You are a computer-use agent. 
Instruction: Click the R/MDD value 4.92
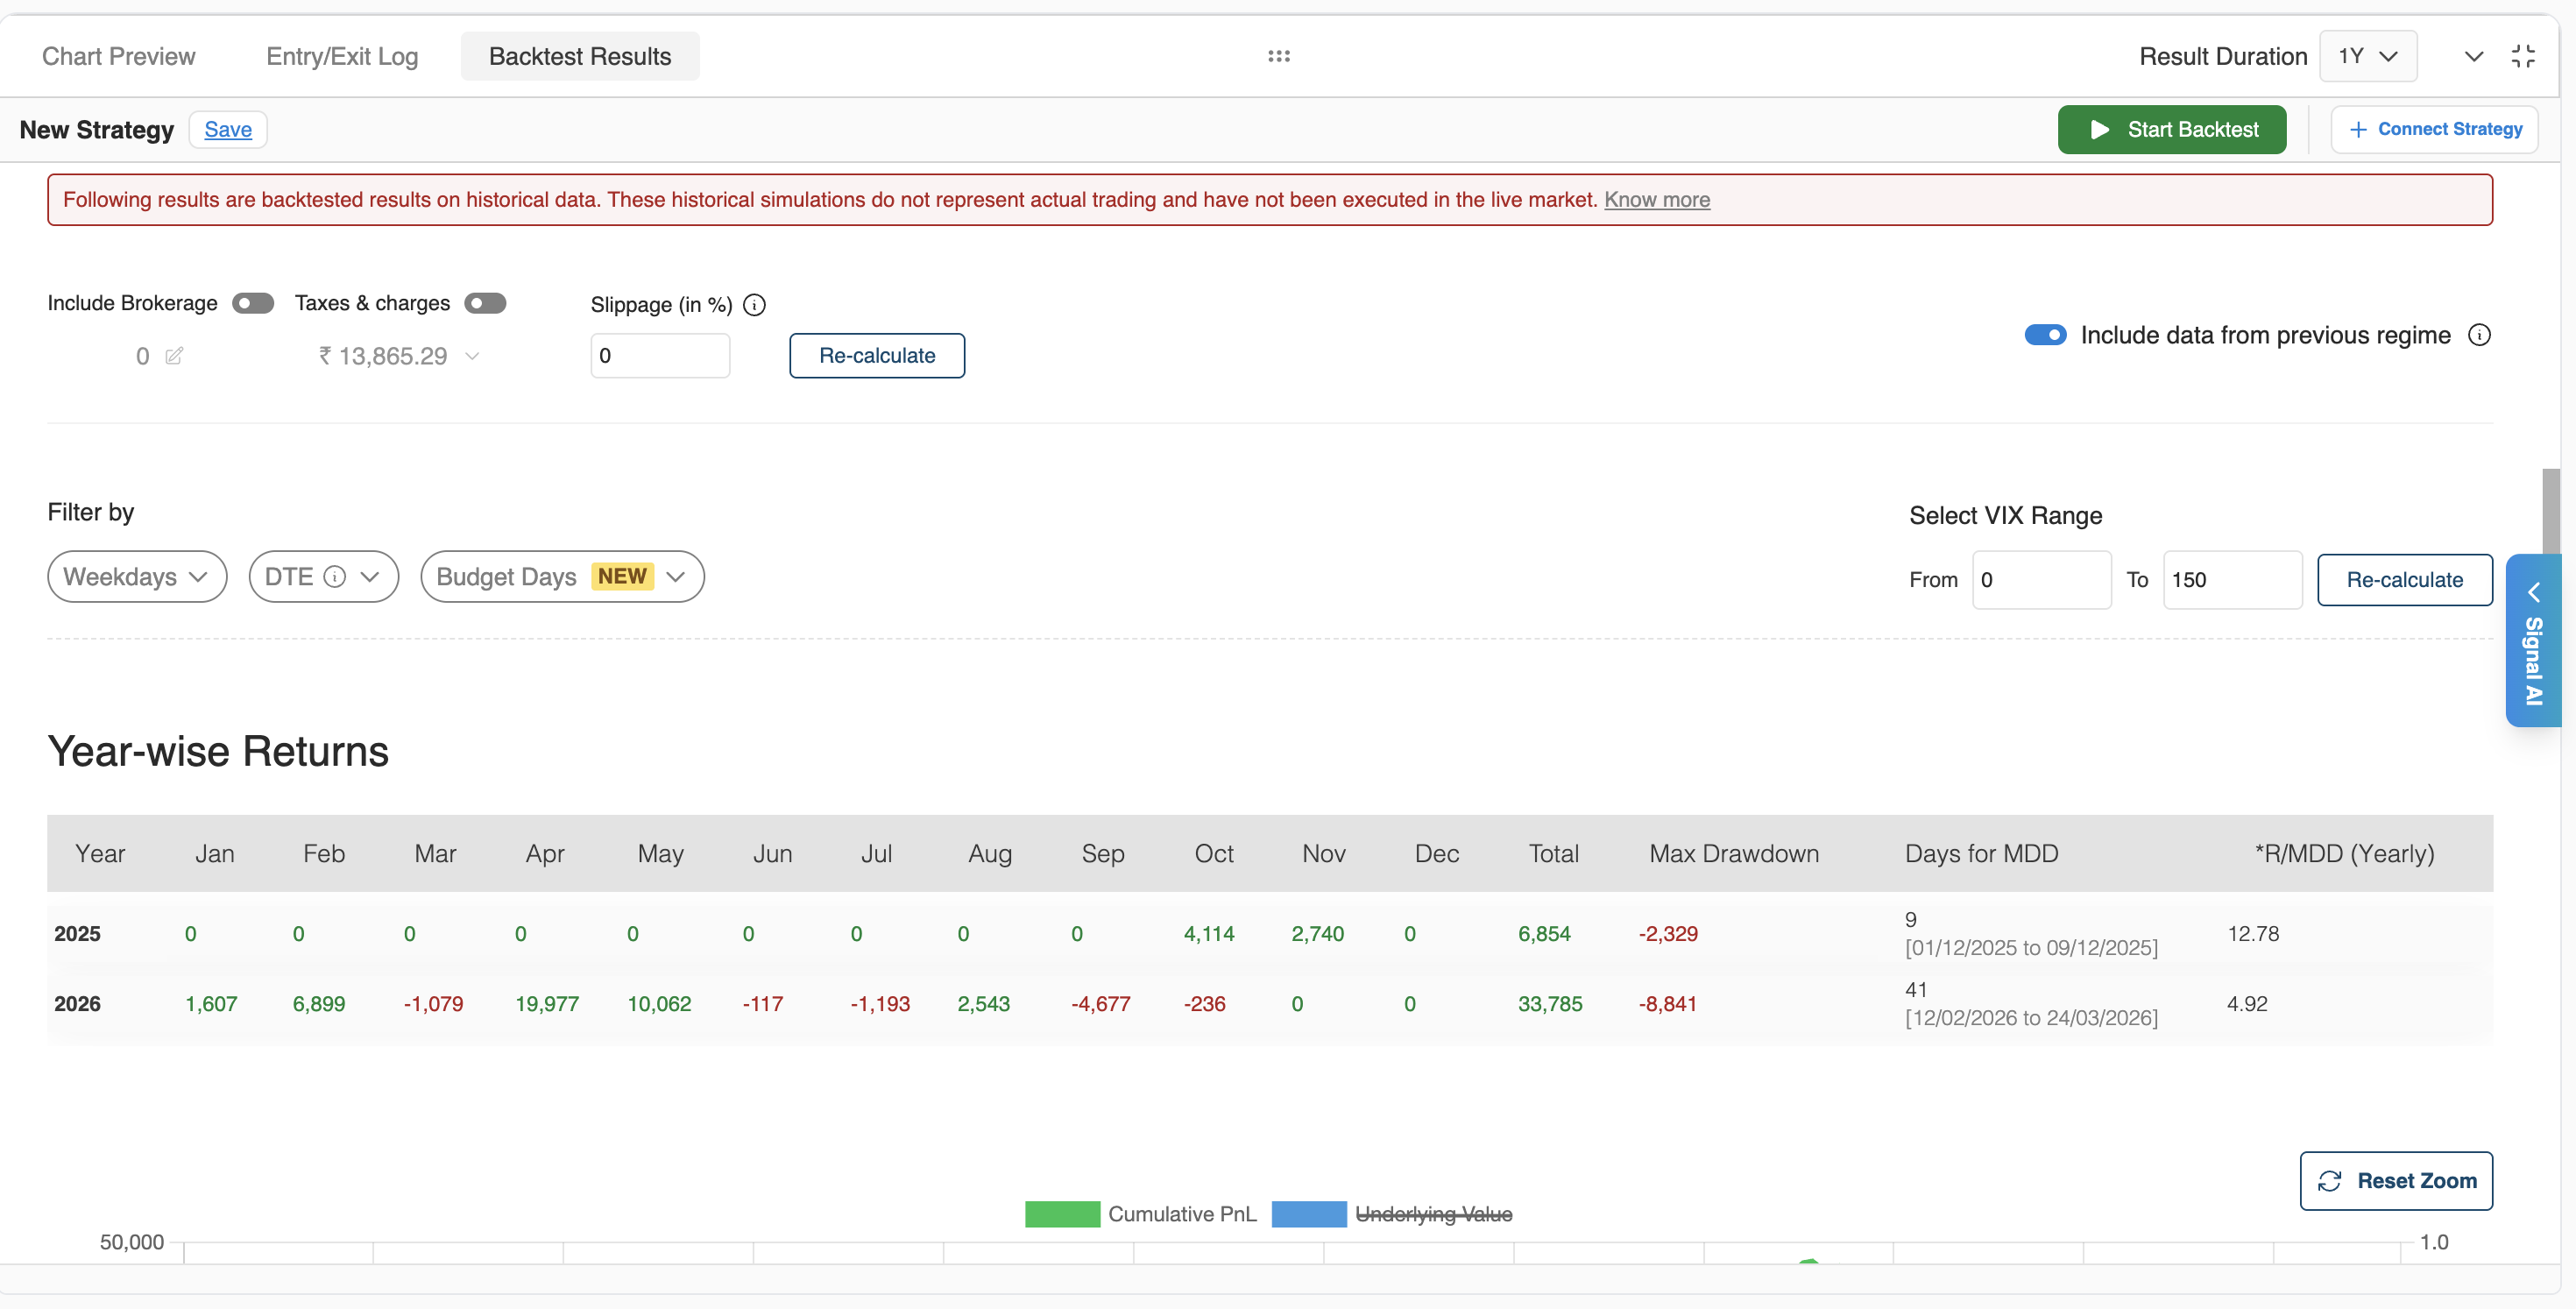coord(2247,1003)
